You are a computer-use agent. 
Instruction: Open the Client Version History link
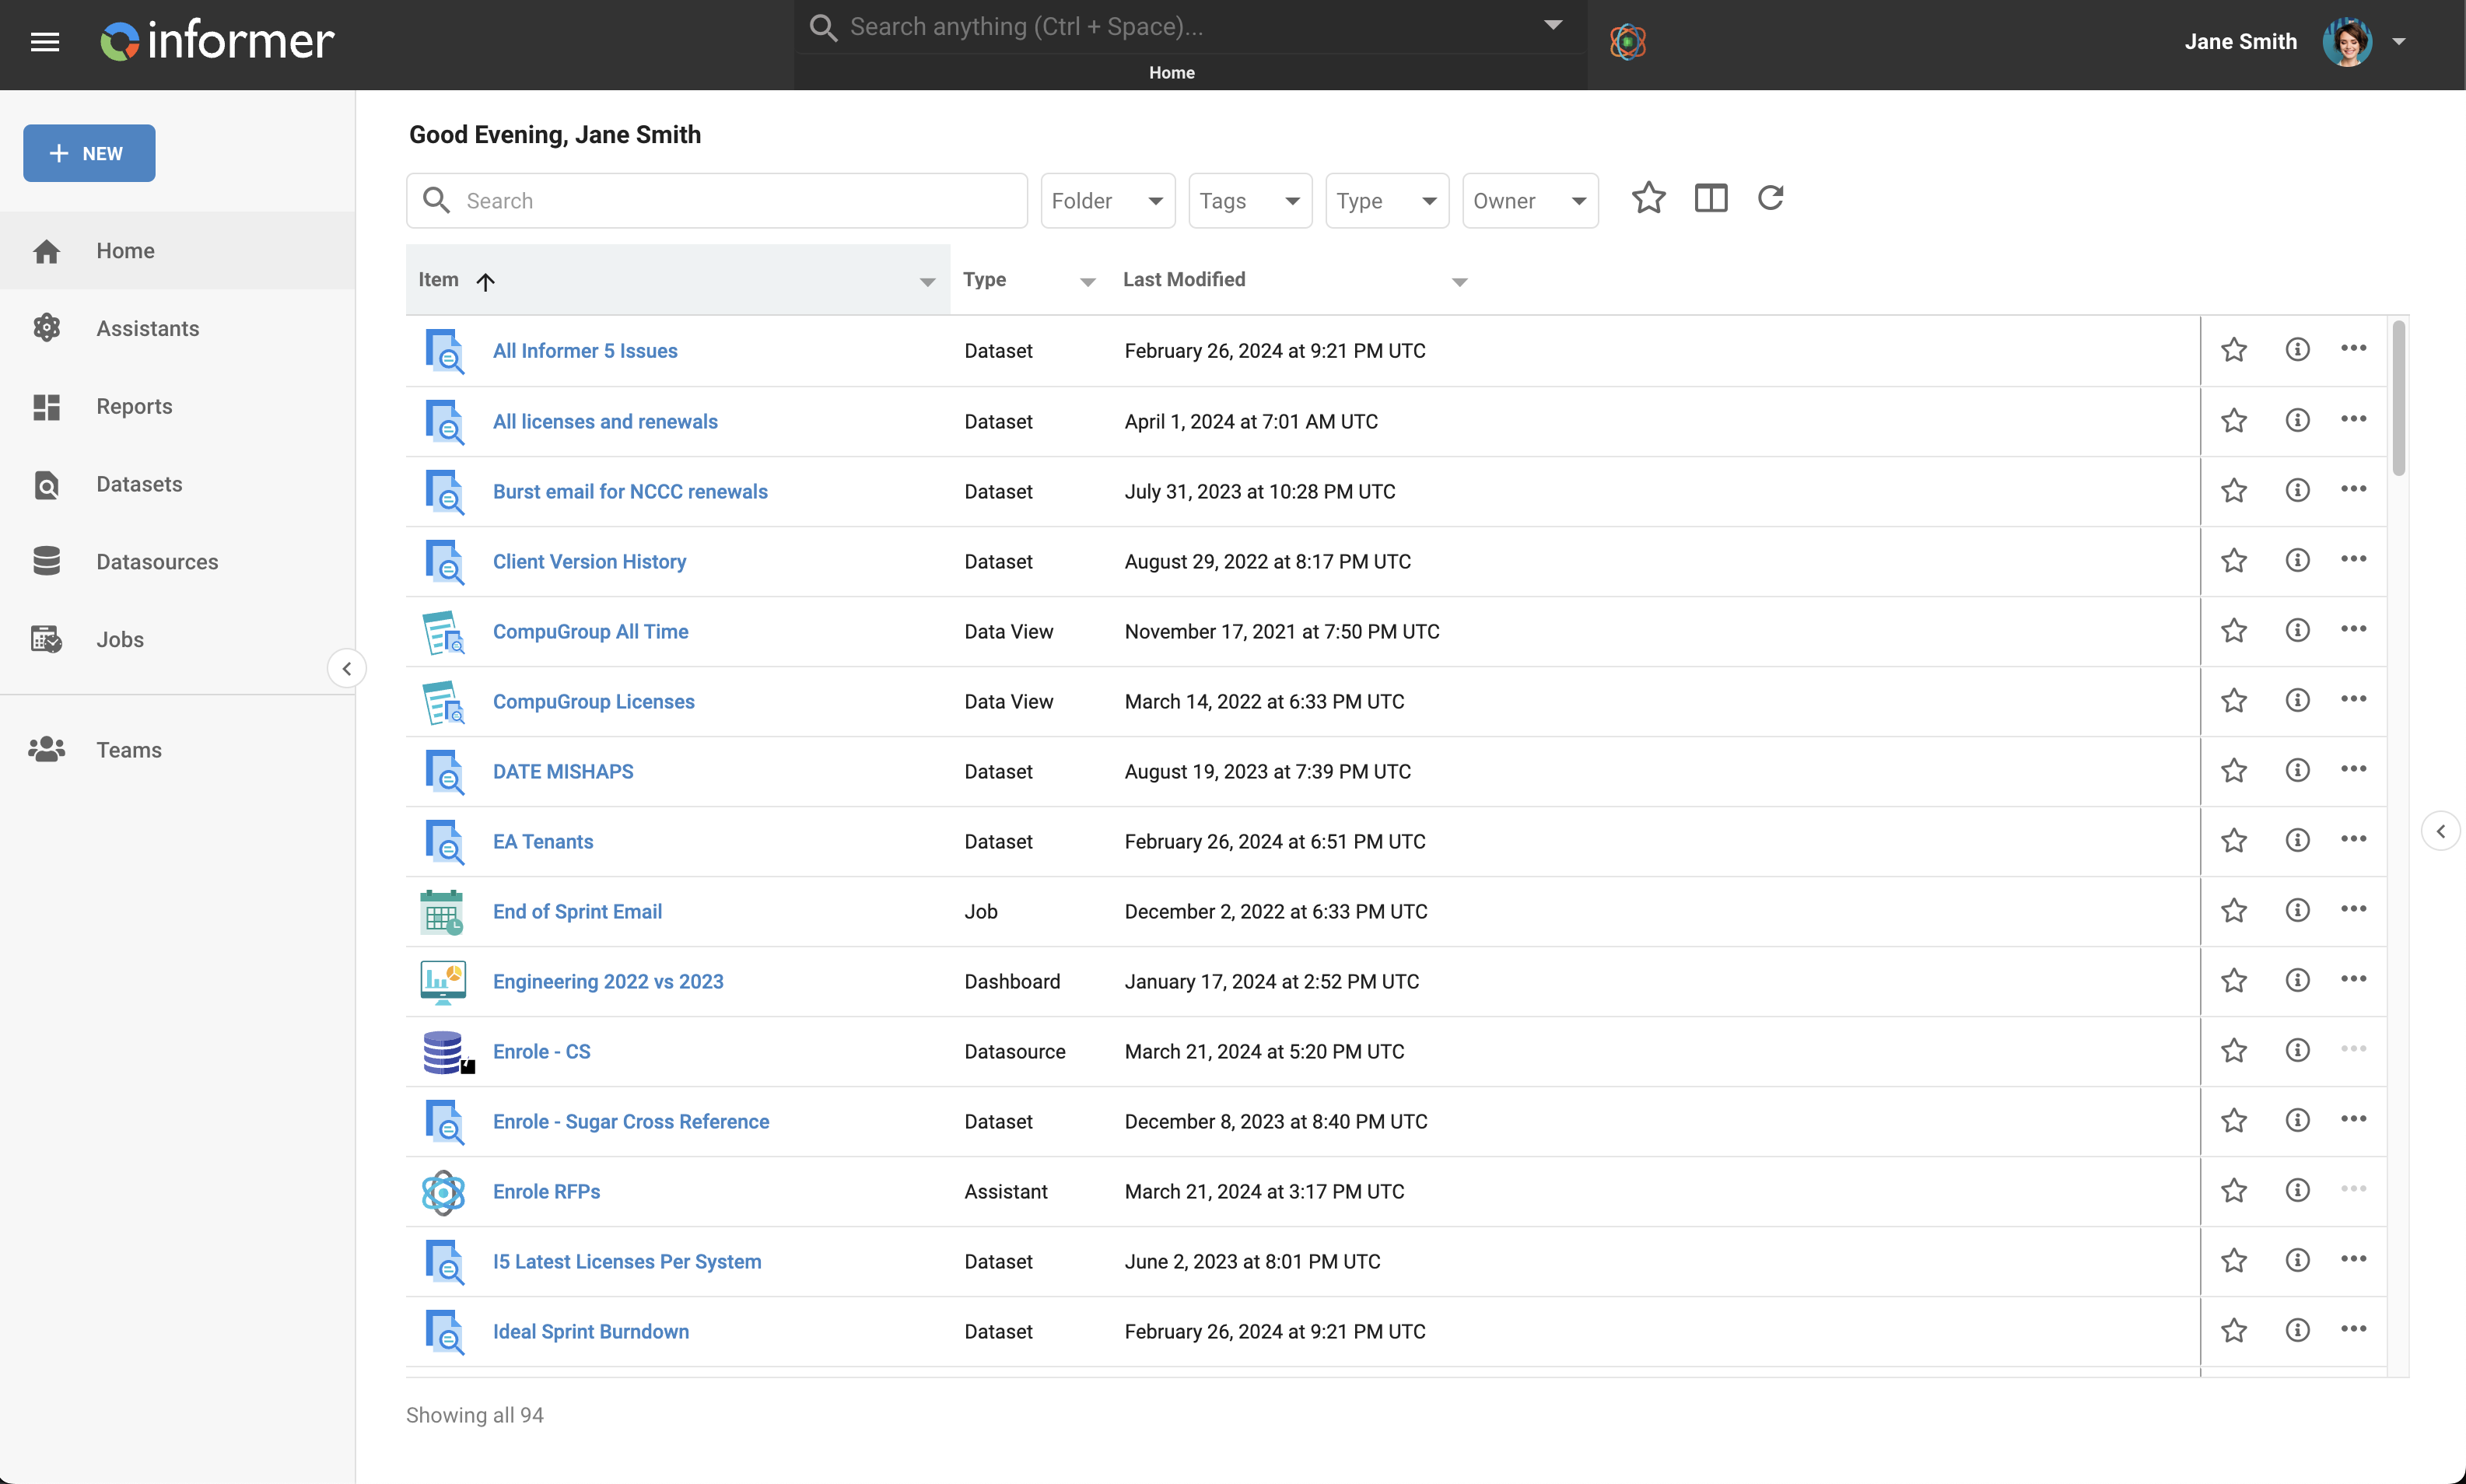589,561
